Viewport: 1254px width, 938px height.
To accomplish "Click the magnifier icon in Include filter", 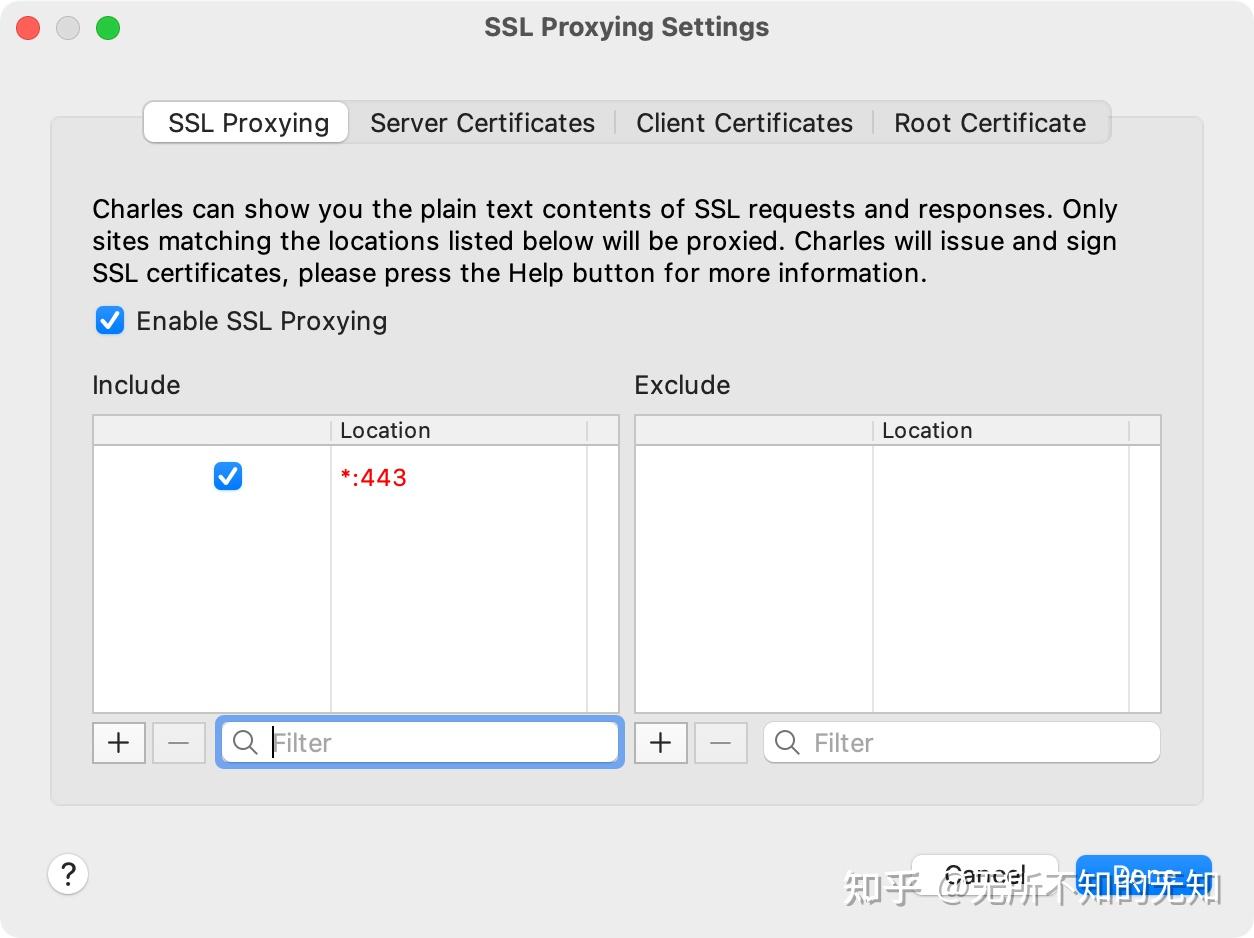I will click(x=245, y=743).
